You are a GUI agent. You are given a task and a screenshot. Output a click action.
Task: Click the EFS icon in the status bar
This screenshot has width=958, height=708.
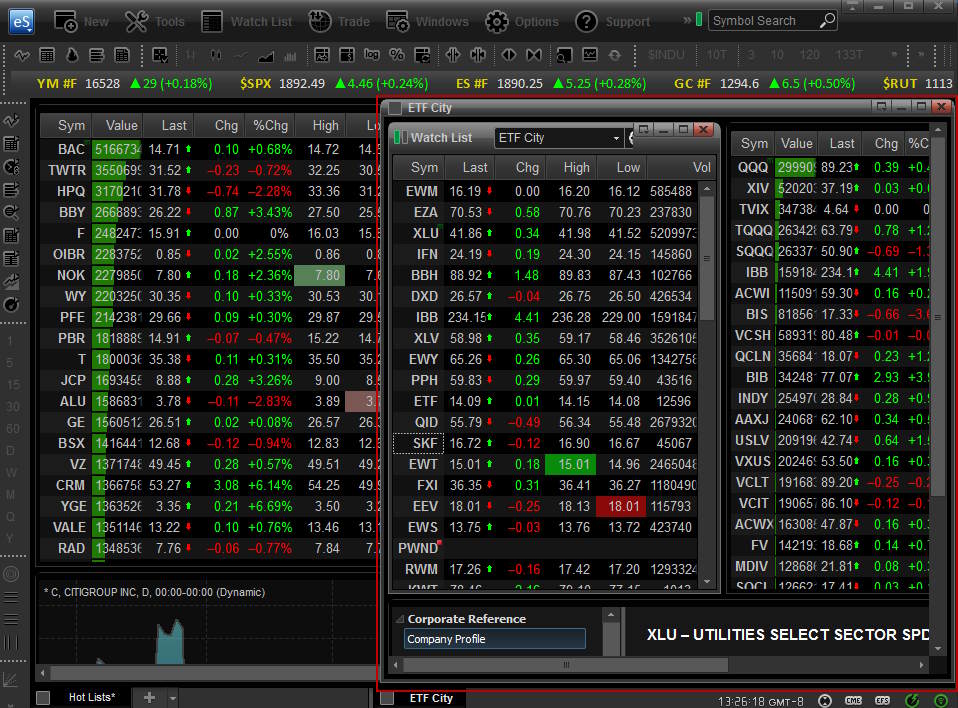point(881,700)
